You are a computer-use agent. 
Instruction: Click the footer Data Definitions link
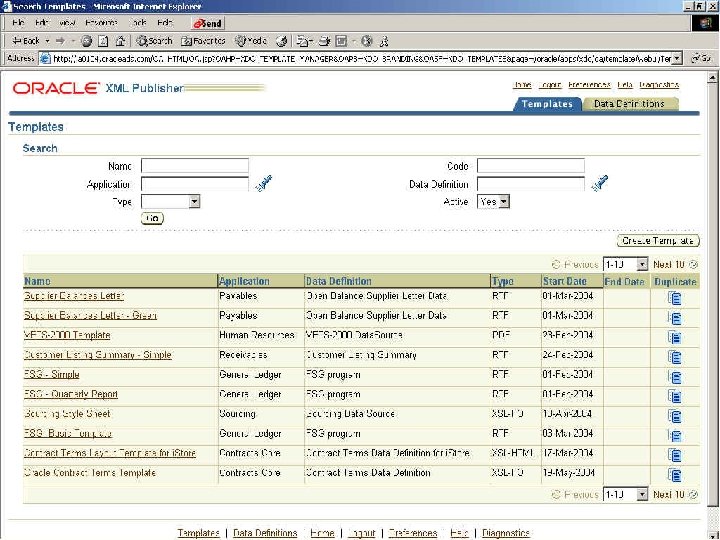pyautogui.click(x=265, y=533)
